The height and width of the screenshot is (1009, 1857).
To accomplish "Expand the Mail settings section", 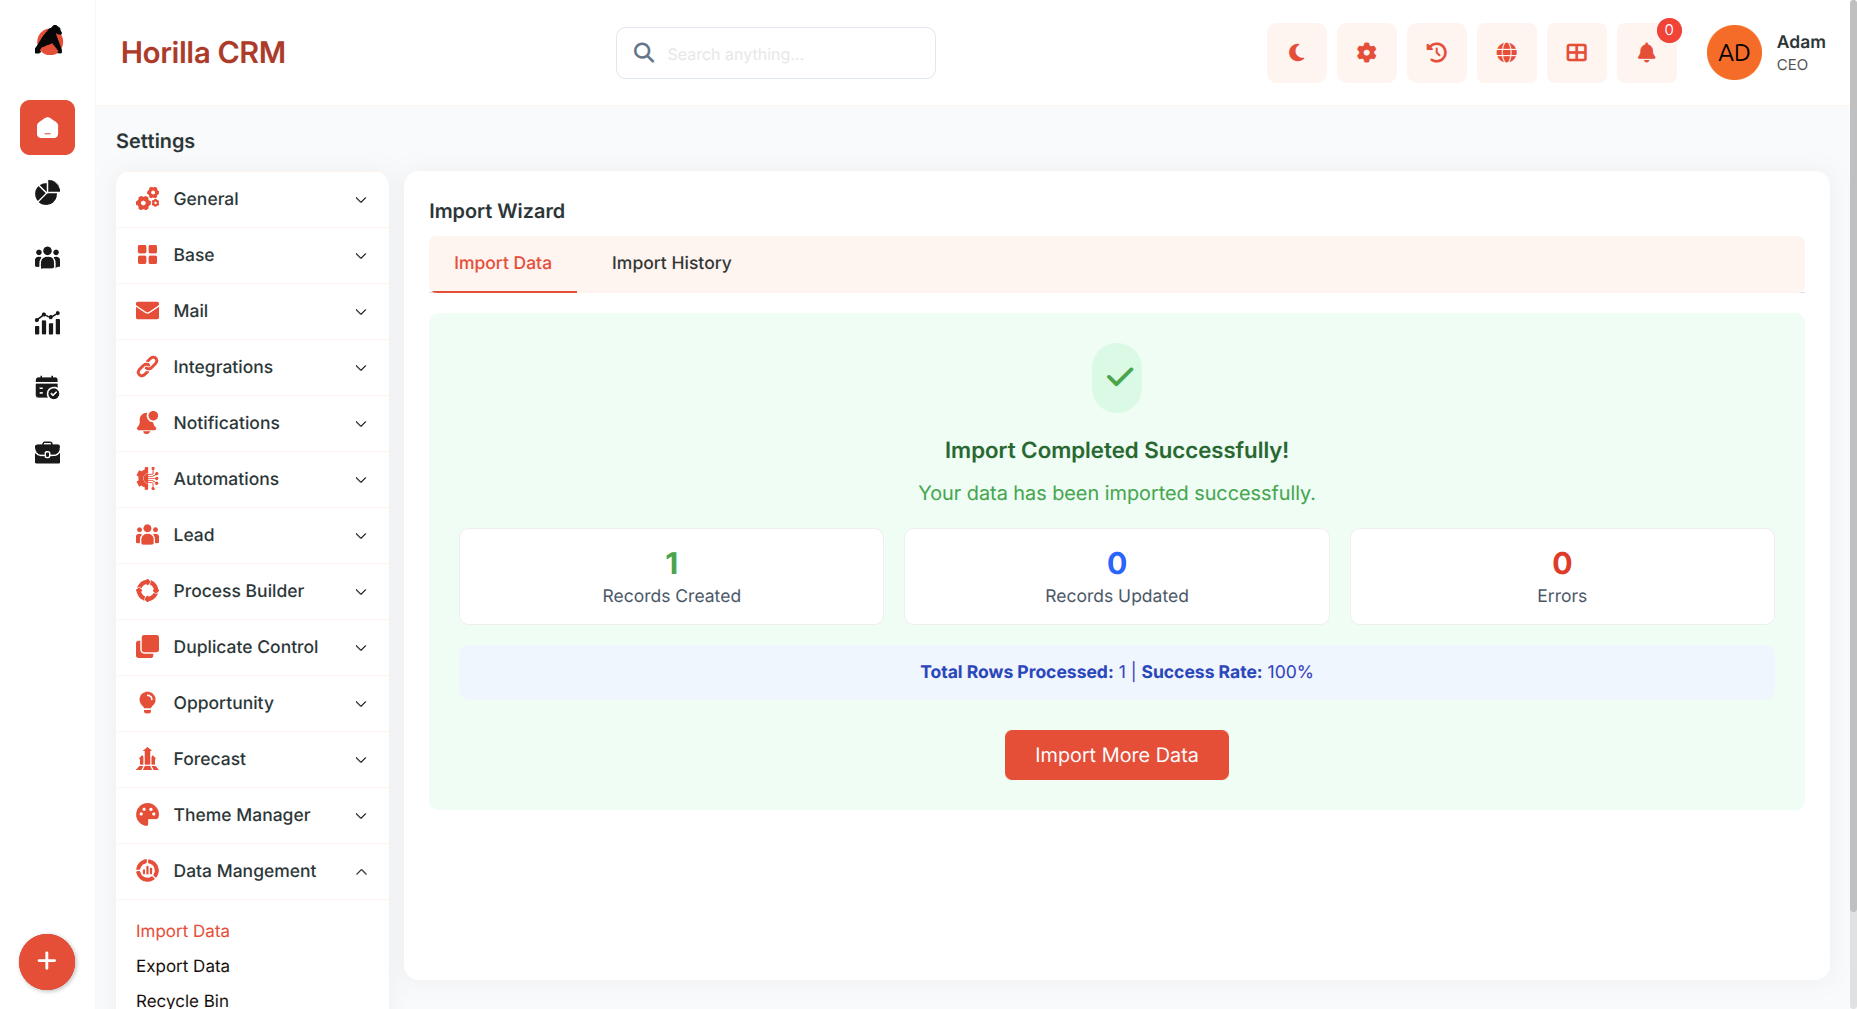I will (252, 311).
